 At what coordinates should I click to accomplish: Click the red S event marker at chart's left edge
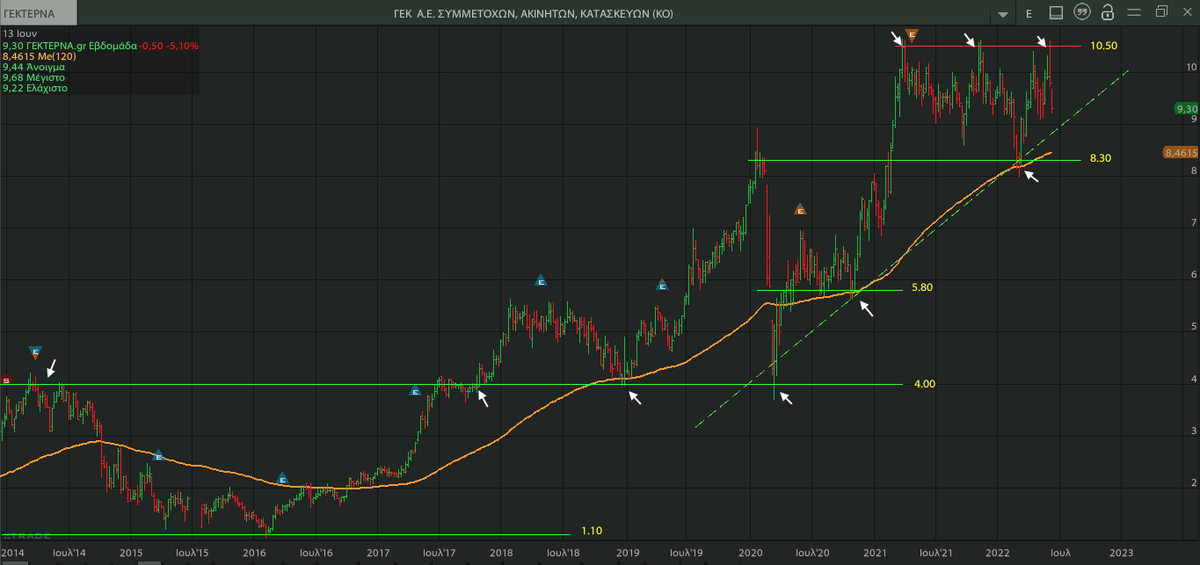click(x=5, y=380)
